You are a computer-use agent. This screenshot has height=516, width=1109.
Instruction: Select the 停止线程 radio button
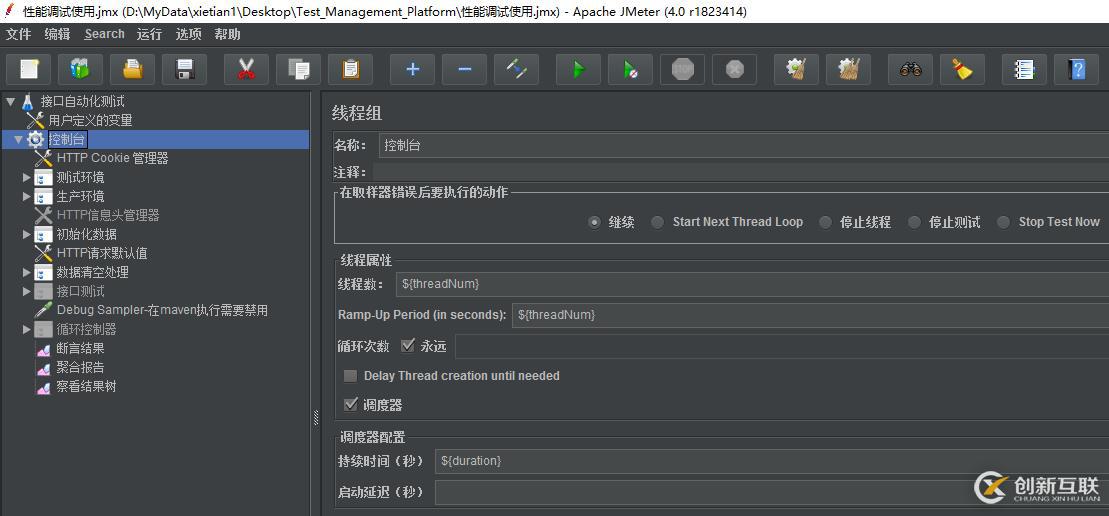point(825,222)
